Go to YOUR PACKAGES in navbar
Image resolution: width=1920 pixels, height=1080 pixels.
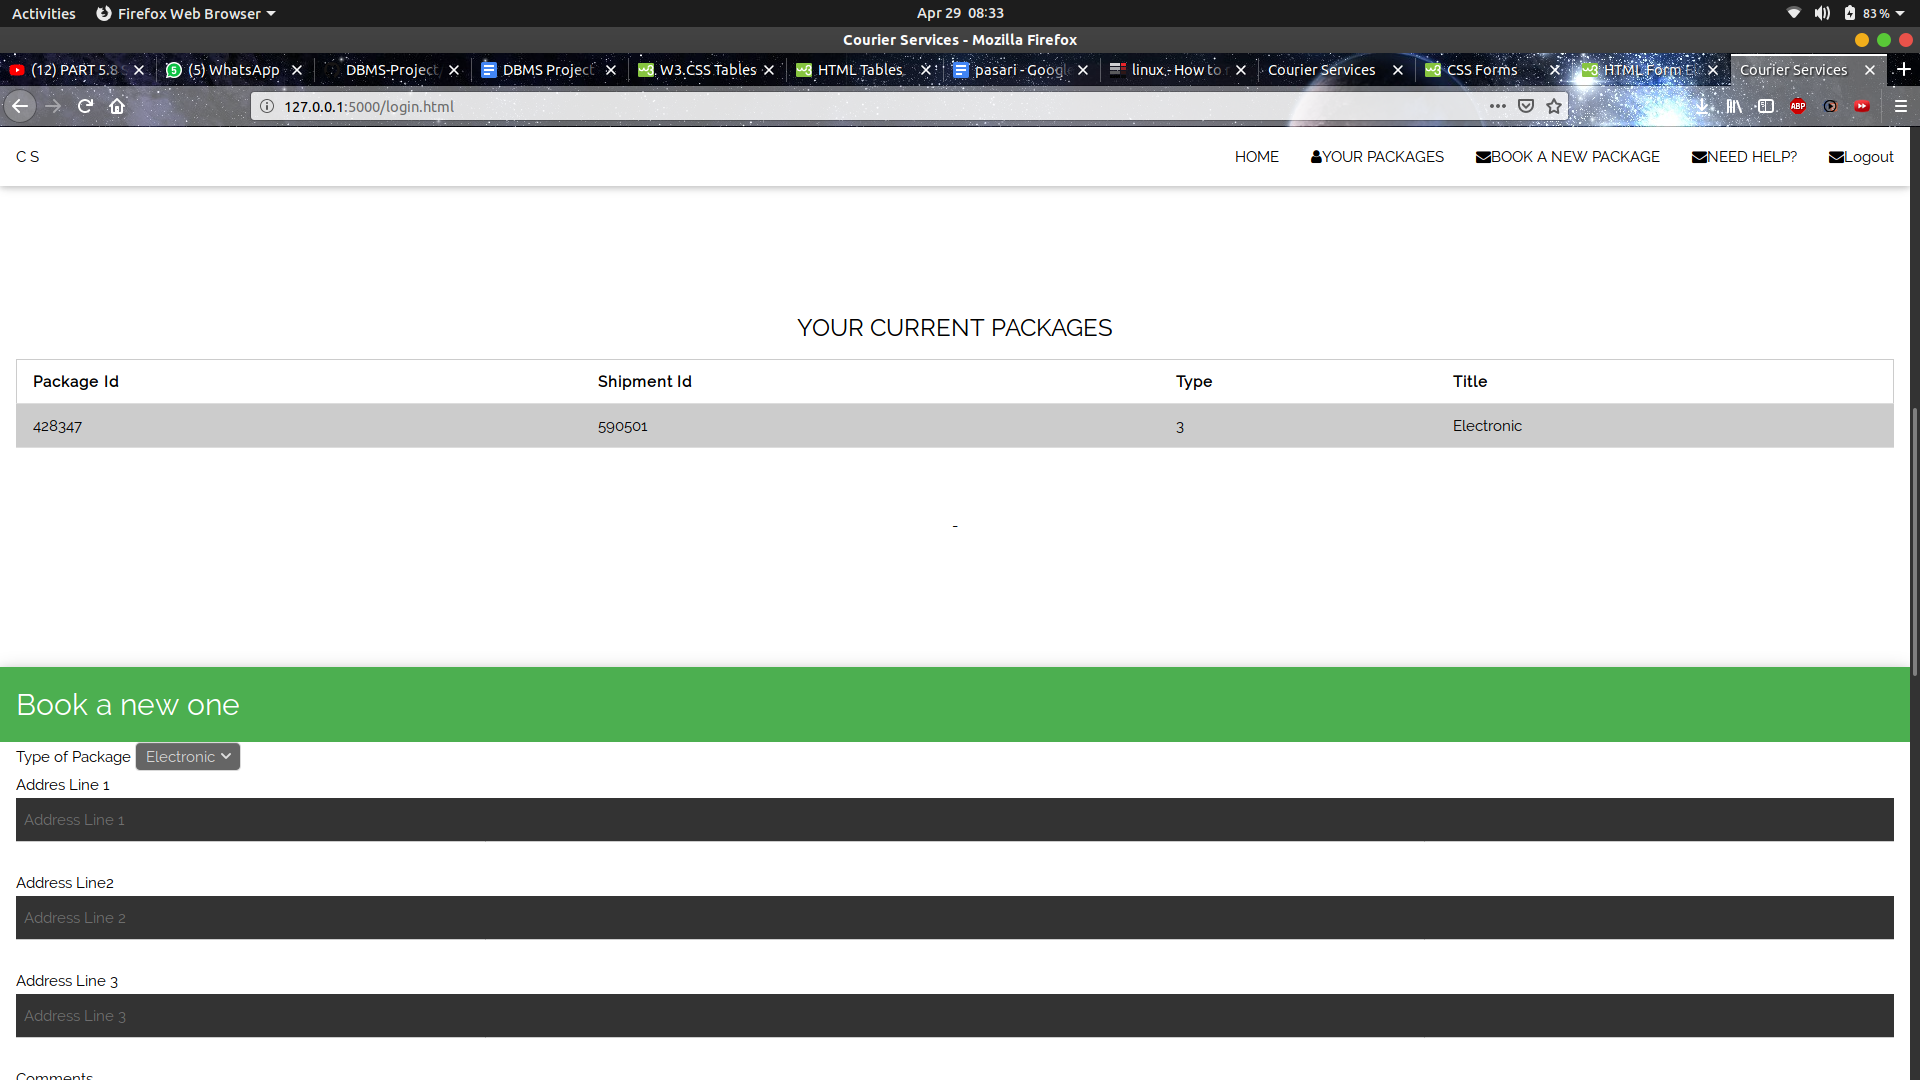click(x=1377, y=157)
